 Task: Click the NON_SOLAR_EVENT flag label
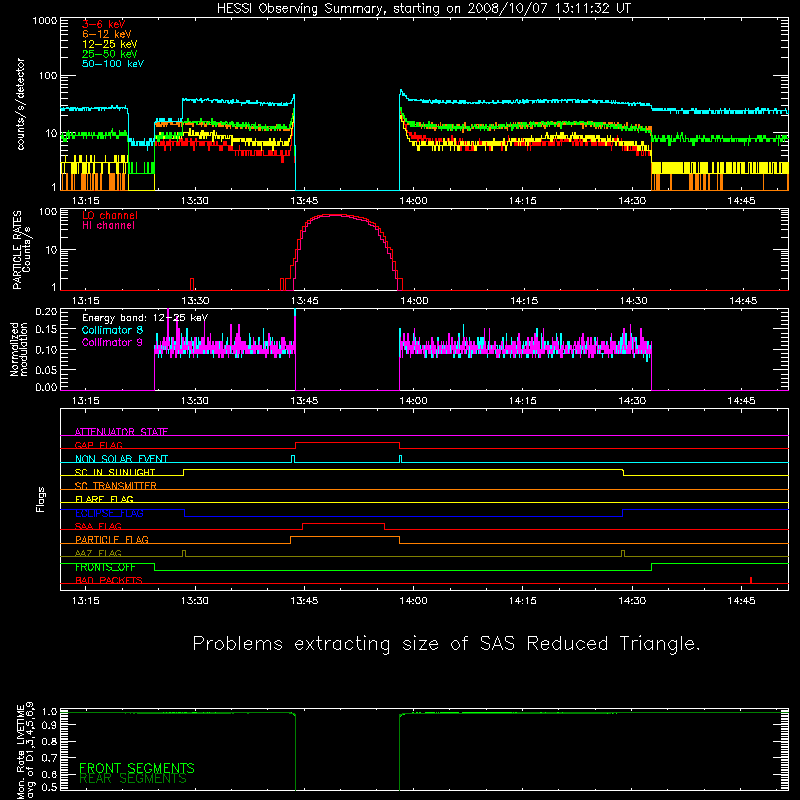coord(121,459)
